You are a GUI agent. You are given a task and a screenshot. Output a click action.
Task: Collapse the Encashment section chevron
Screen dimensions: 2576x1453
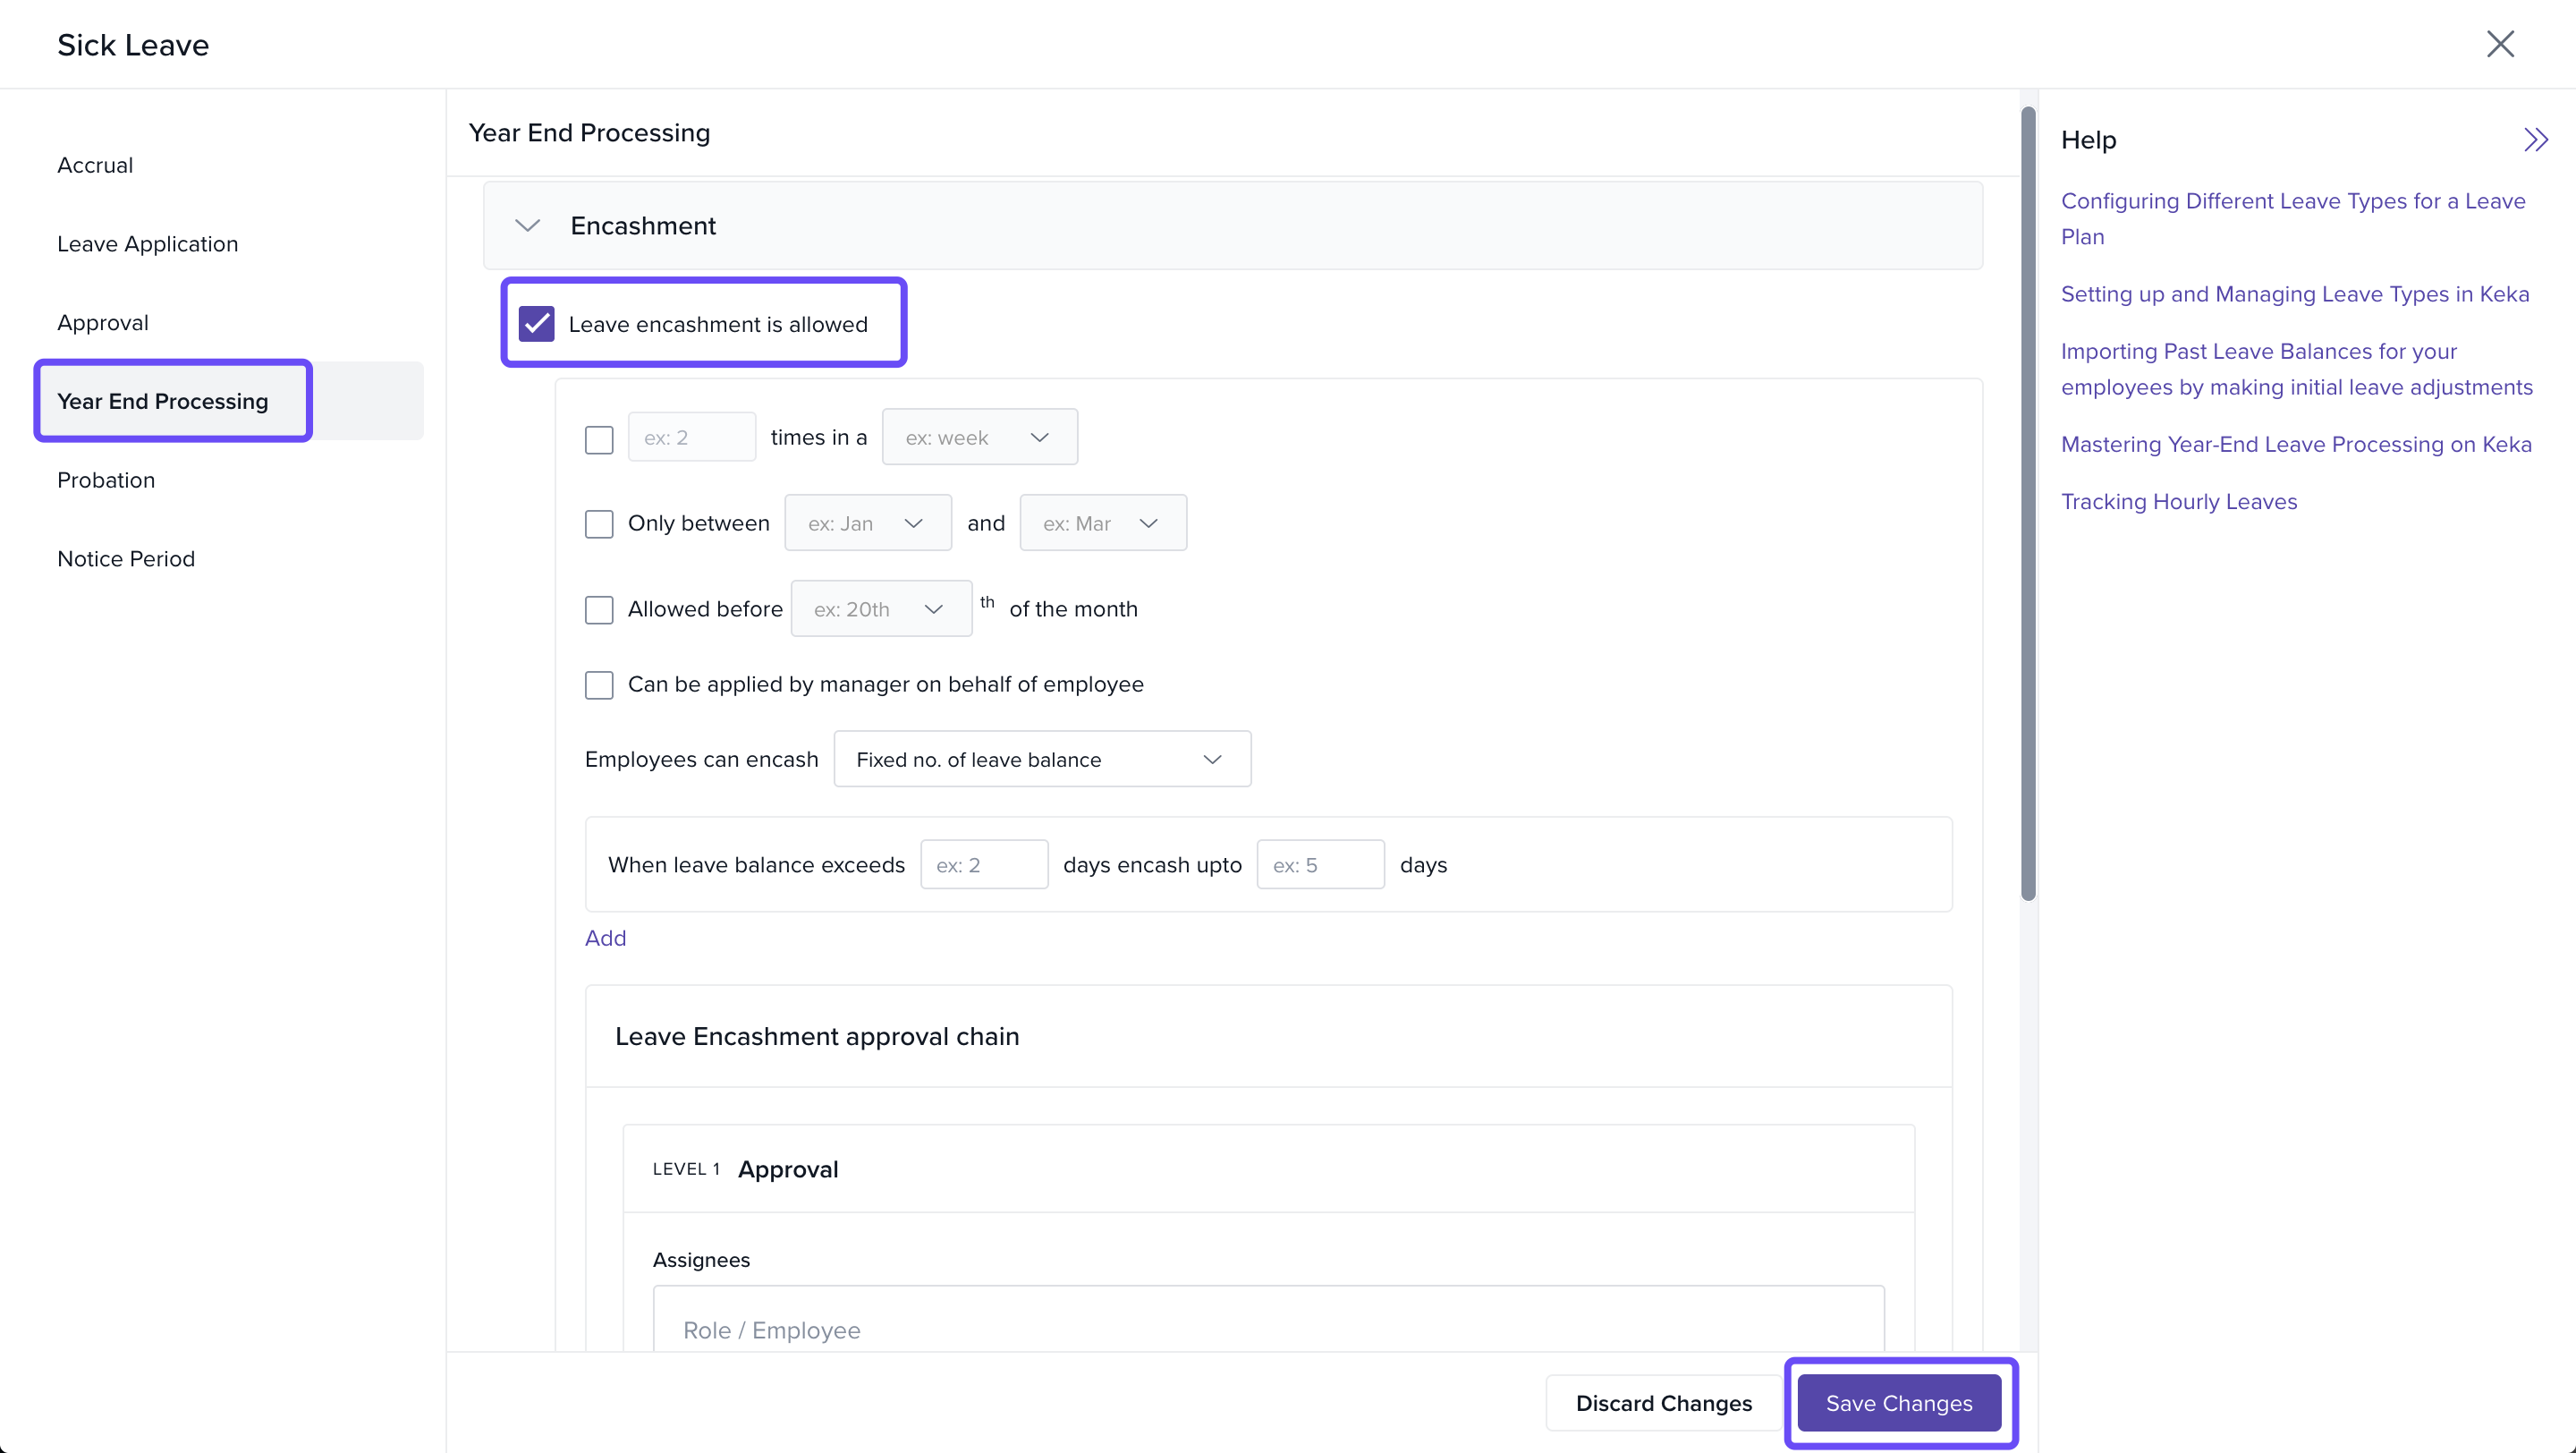pyautogui.click(x=527, y=226)
